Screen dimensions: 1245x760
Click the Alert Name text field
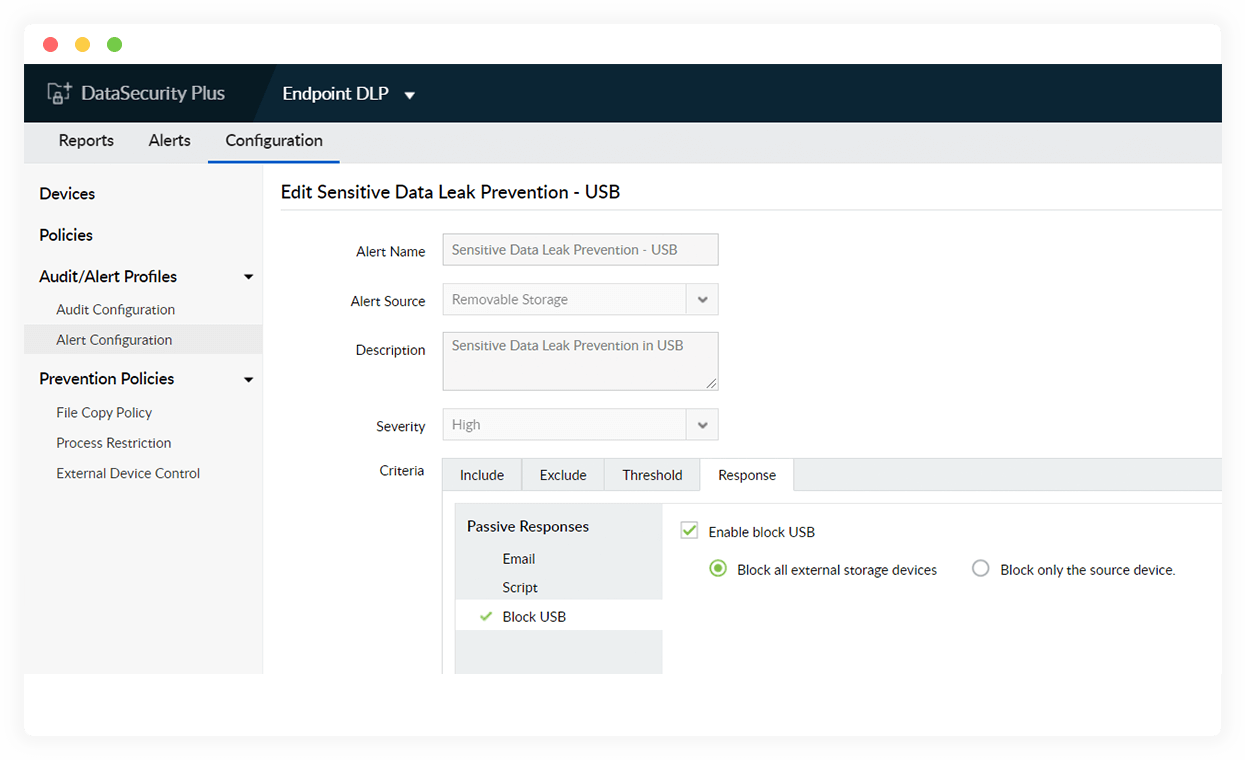pos(580,250)
